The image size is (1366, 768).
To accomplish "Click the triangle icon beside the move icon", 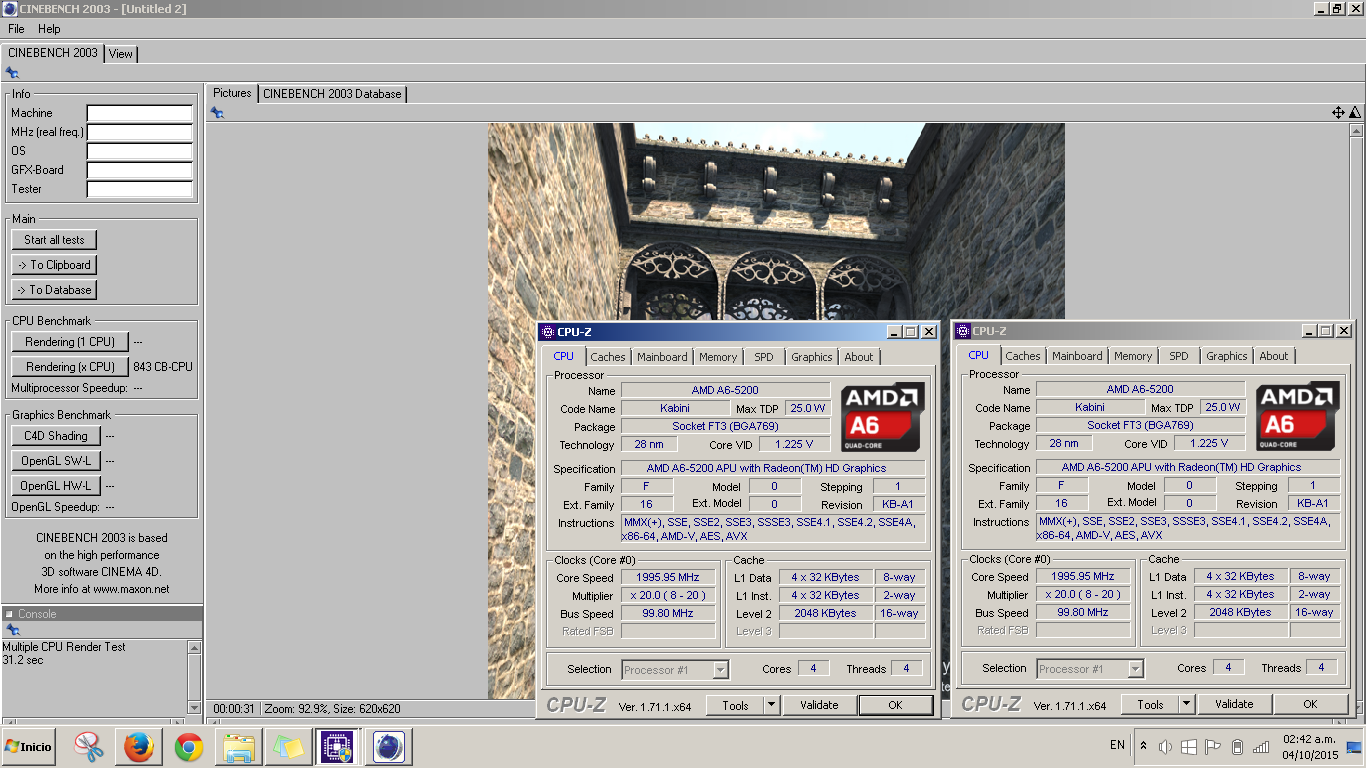I will click(1354, 113).
